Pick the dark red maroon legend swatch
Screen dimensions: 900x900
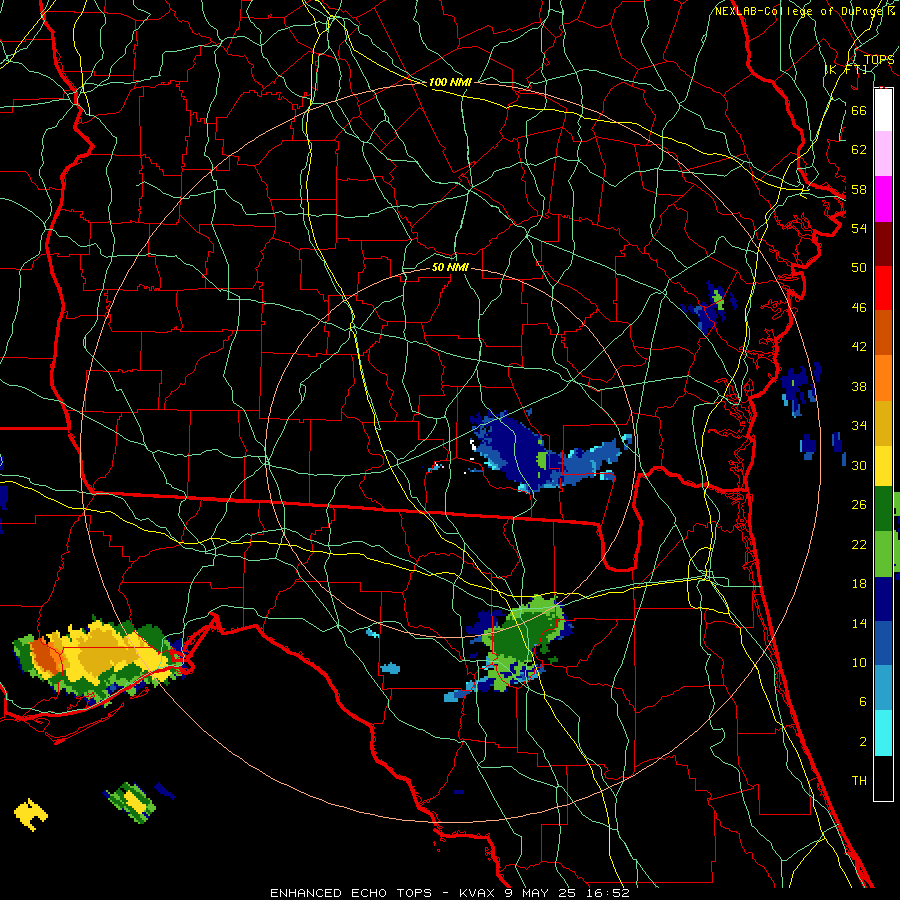click(x=883, y=244)
